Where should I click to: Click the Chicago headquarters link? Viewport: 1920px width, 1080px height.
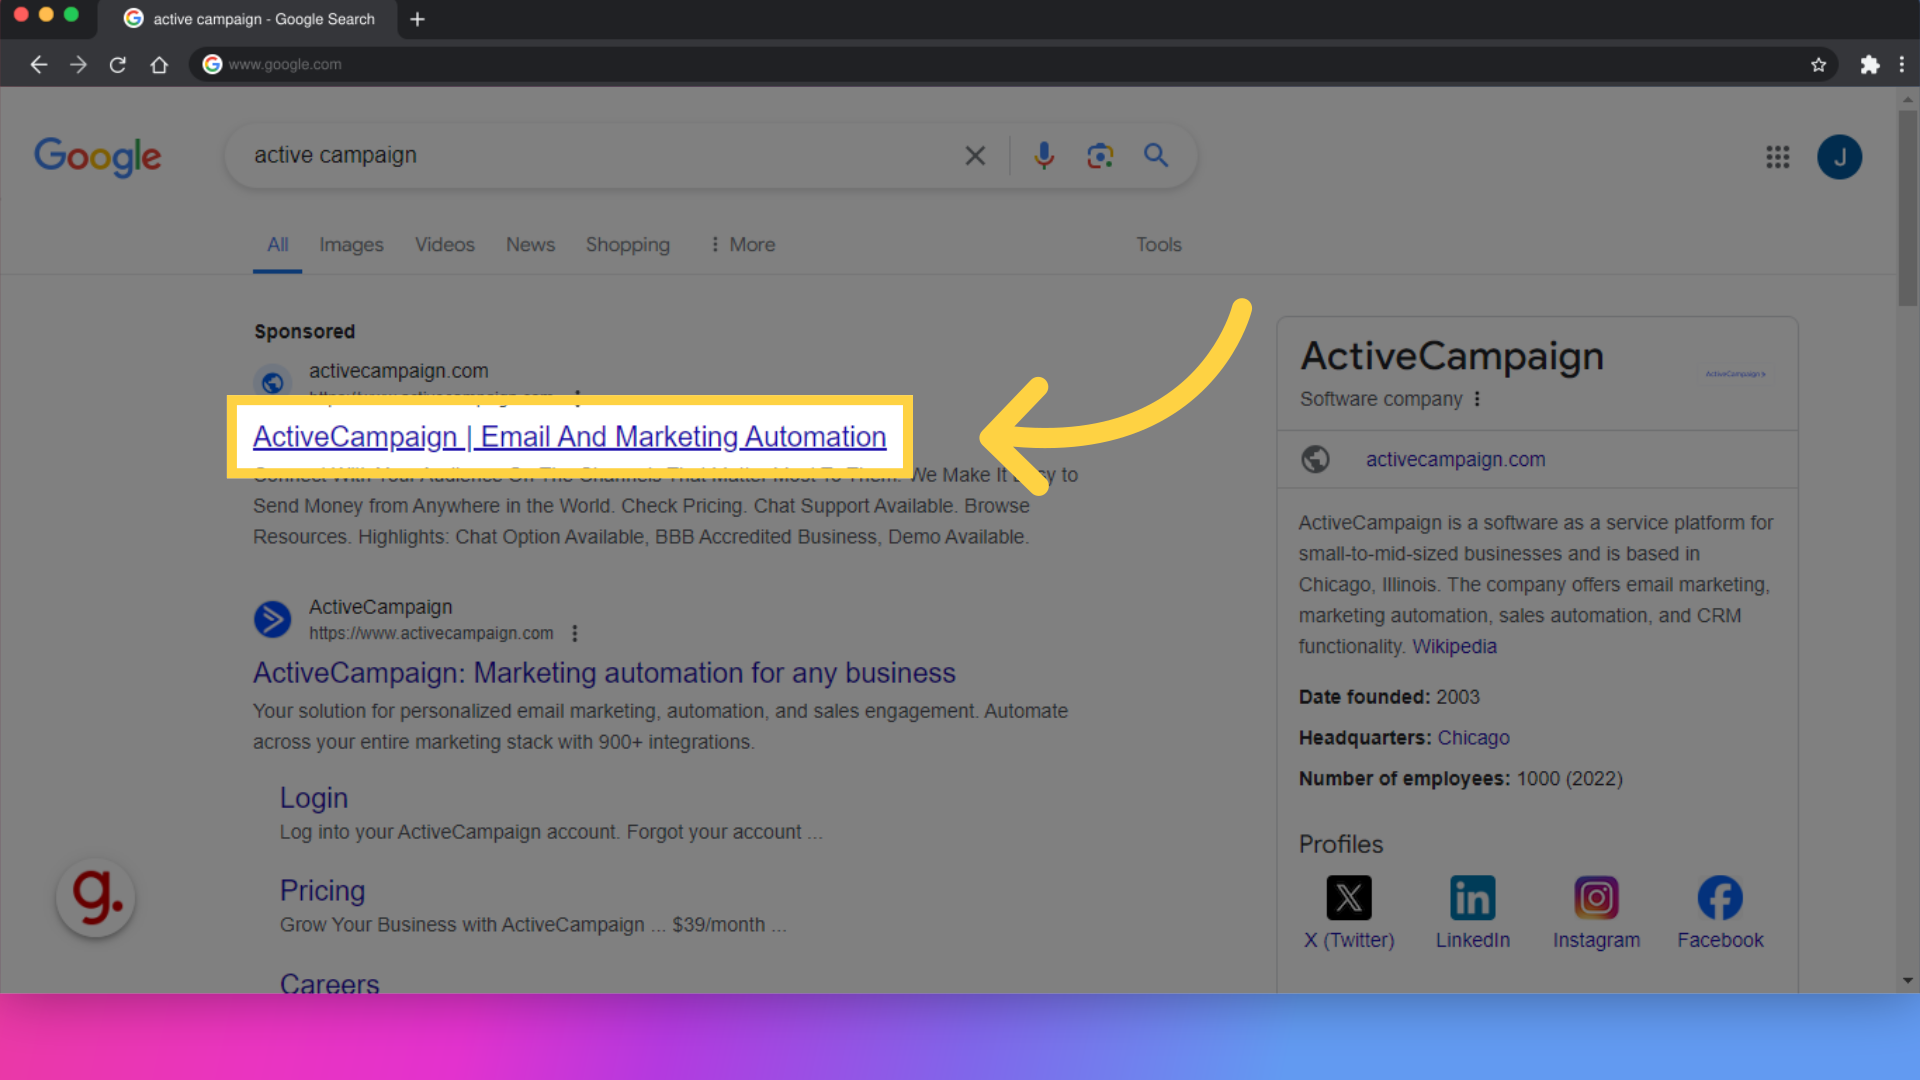tap(1473, 738)
